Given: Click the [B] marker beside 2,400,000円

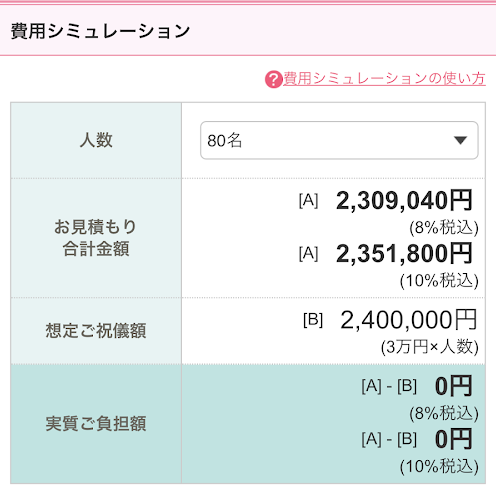Looking at the screenshot, I should [313, 320].
